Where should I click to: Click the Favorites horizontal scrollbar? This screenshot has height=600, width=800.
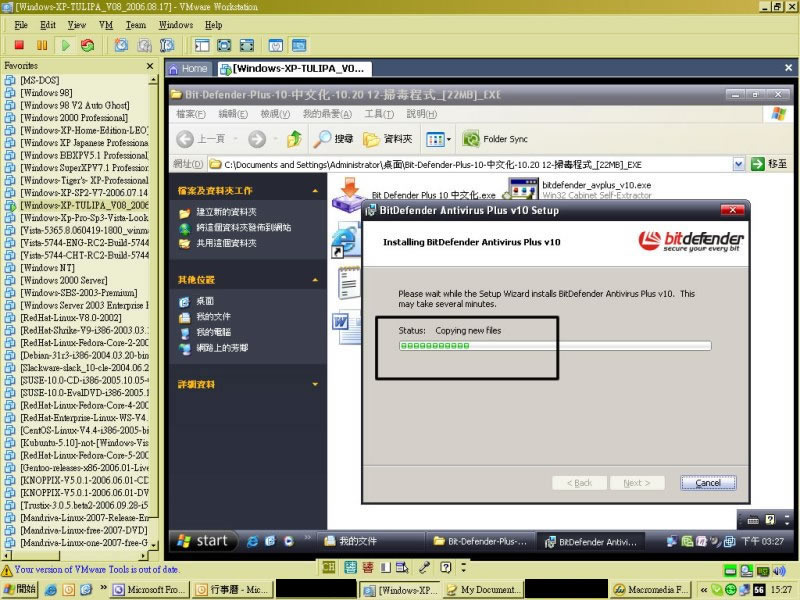pyautogui.click(x=76, y=556)
